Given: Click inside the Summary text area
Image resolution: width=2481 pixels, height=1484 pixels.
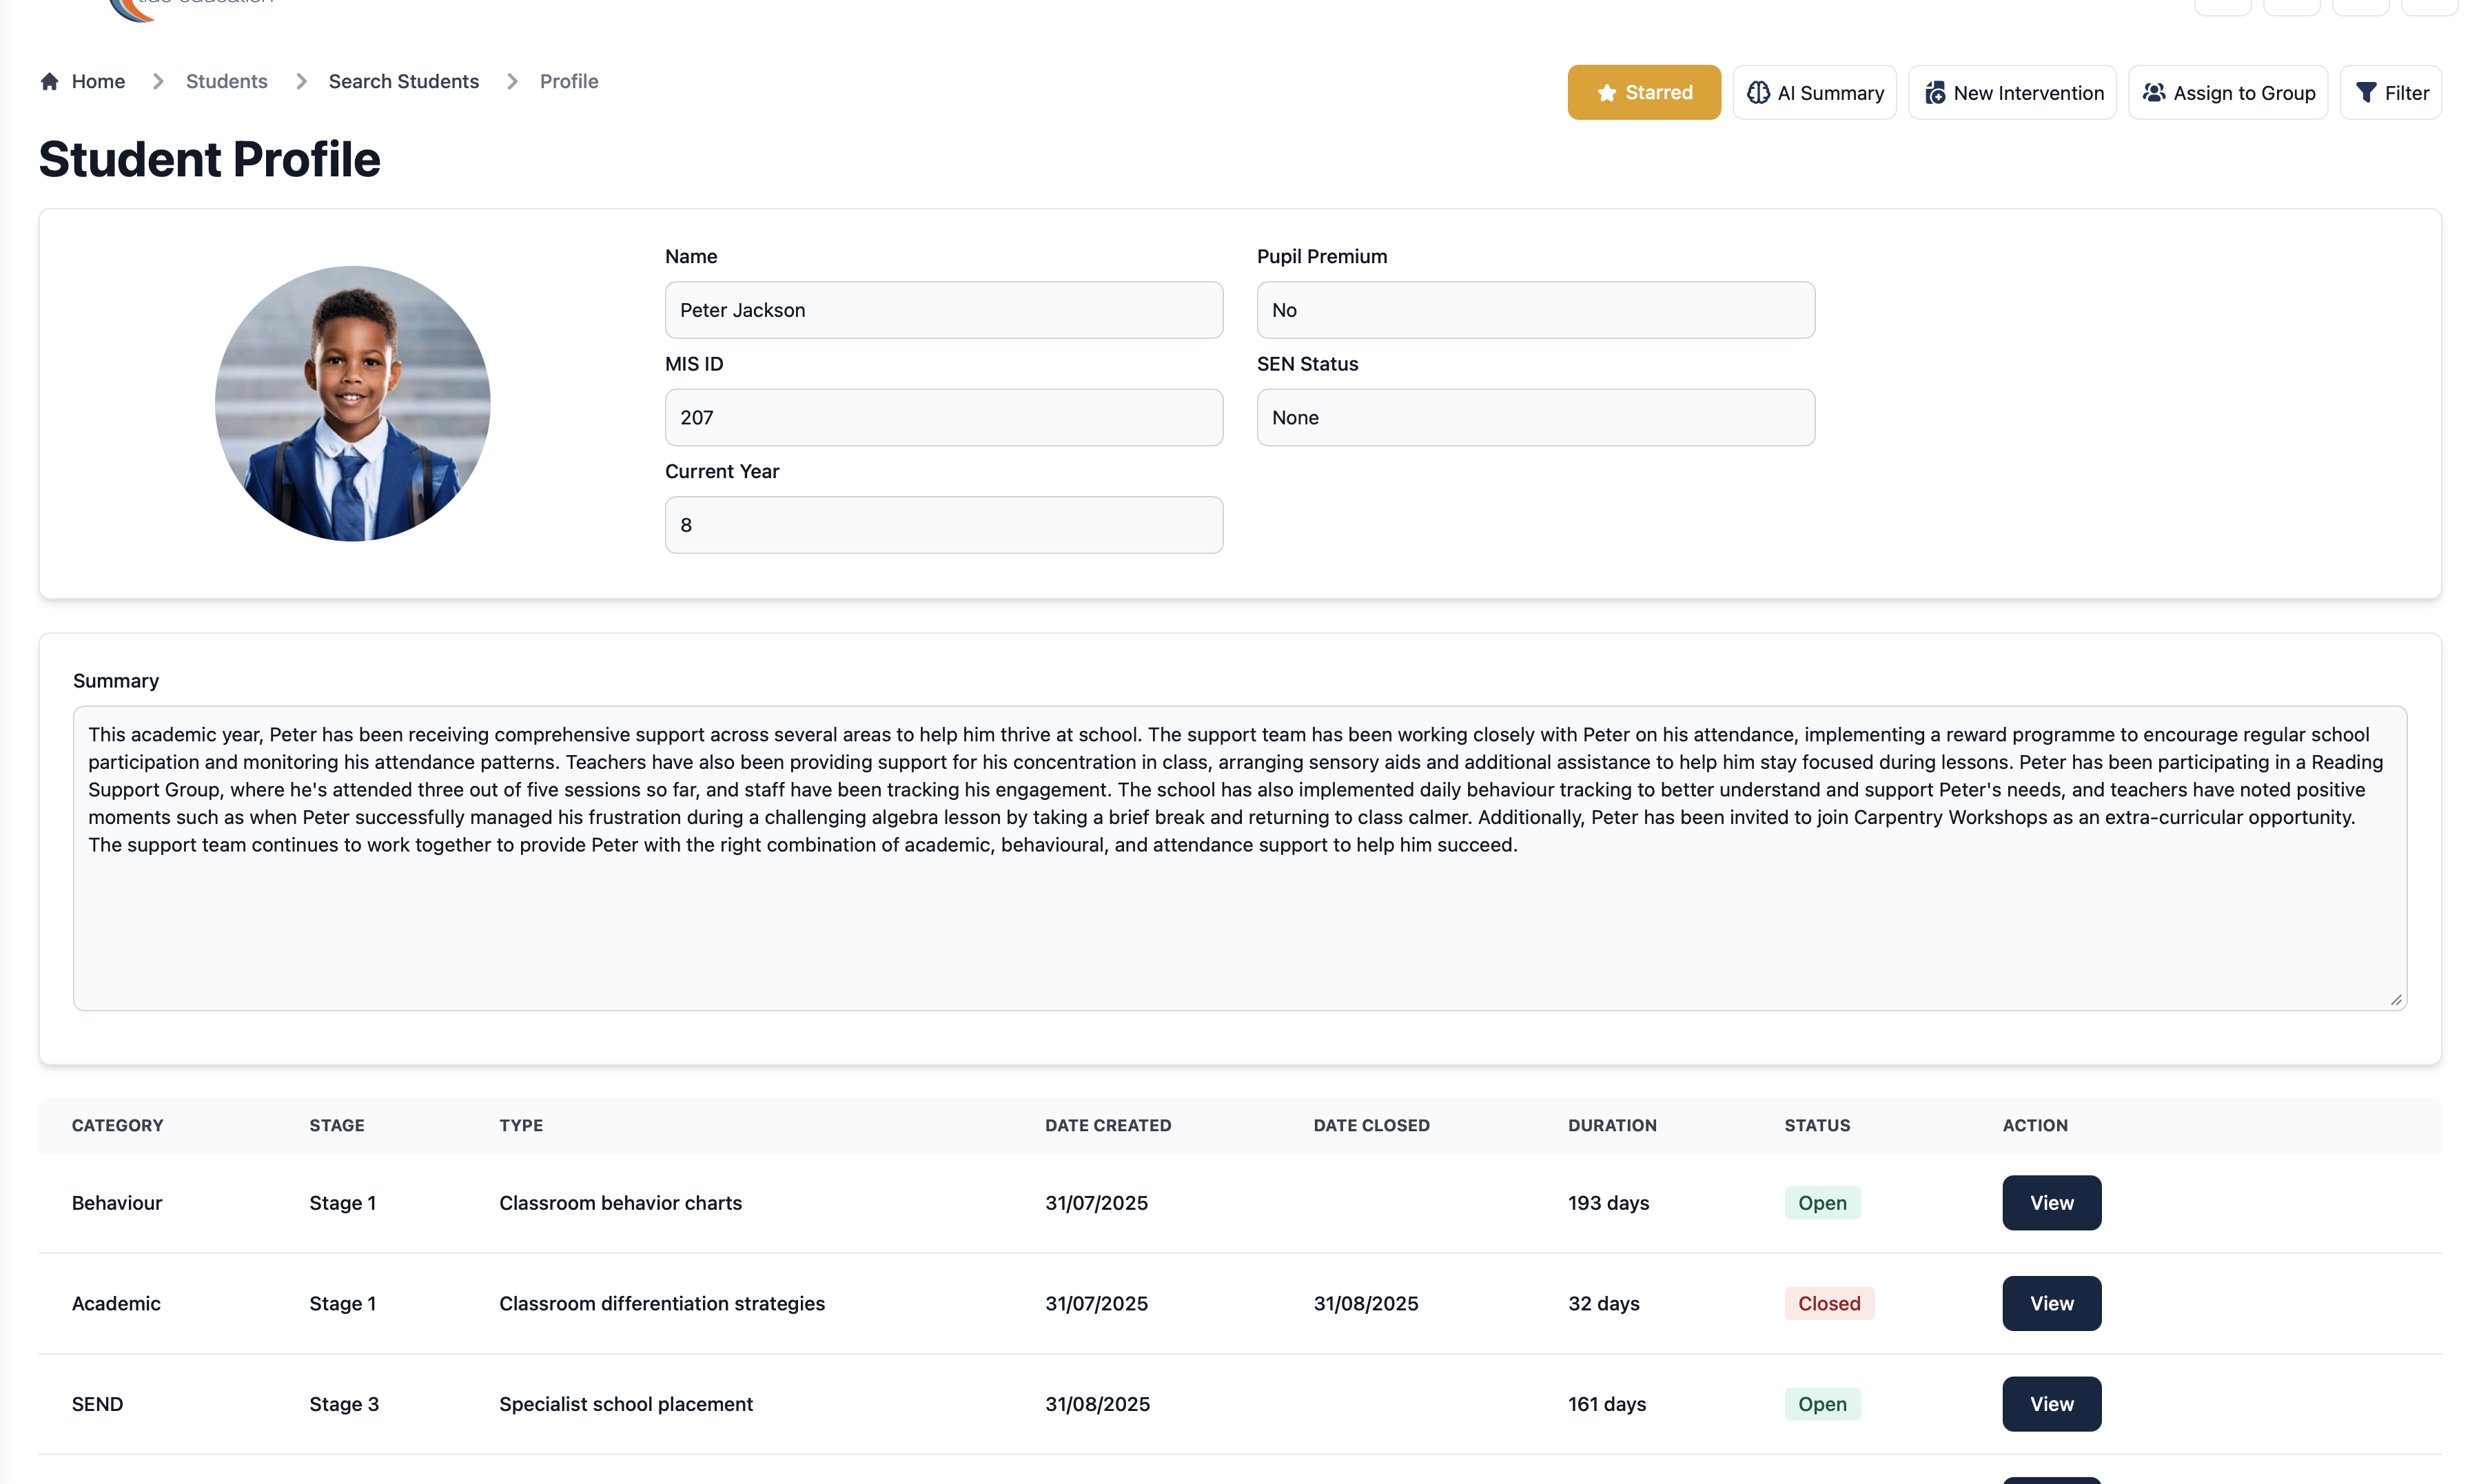Looking at the screenshot, I should pyautogui.click(x=1238, y=920).
